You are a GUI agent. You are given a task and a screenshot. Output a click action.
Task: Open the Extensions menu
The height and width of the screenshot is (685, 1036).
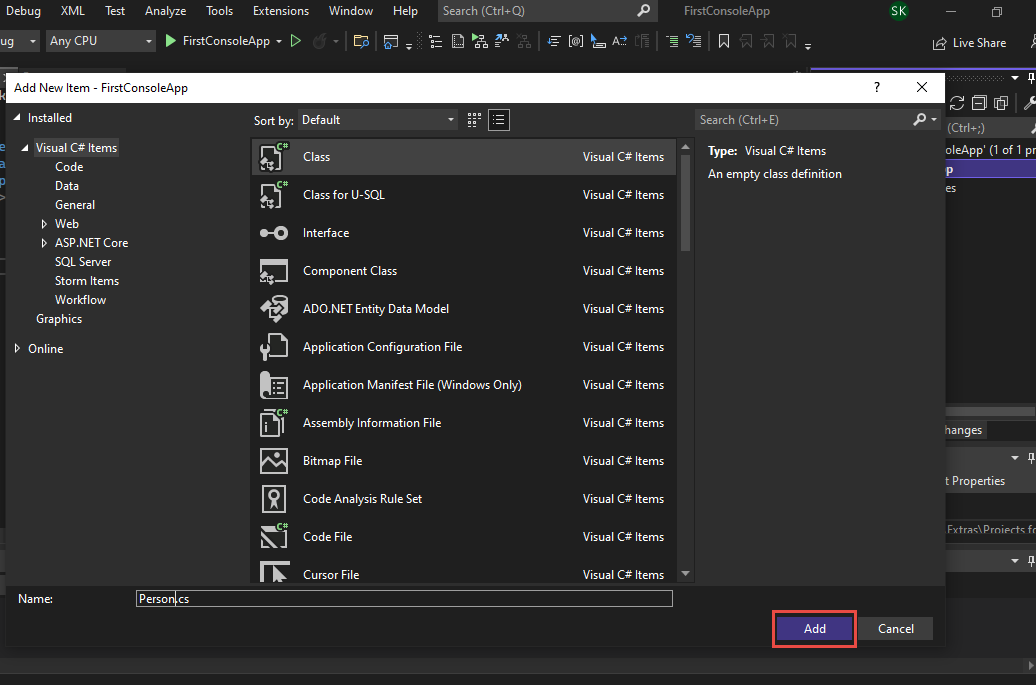coord(280,11)
